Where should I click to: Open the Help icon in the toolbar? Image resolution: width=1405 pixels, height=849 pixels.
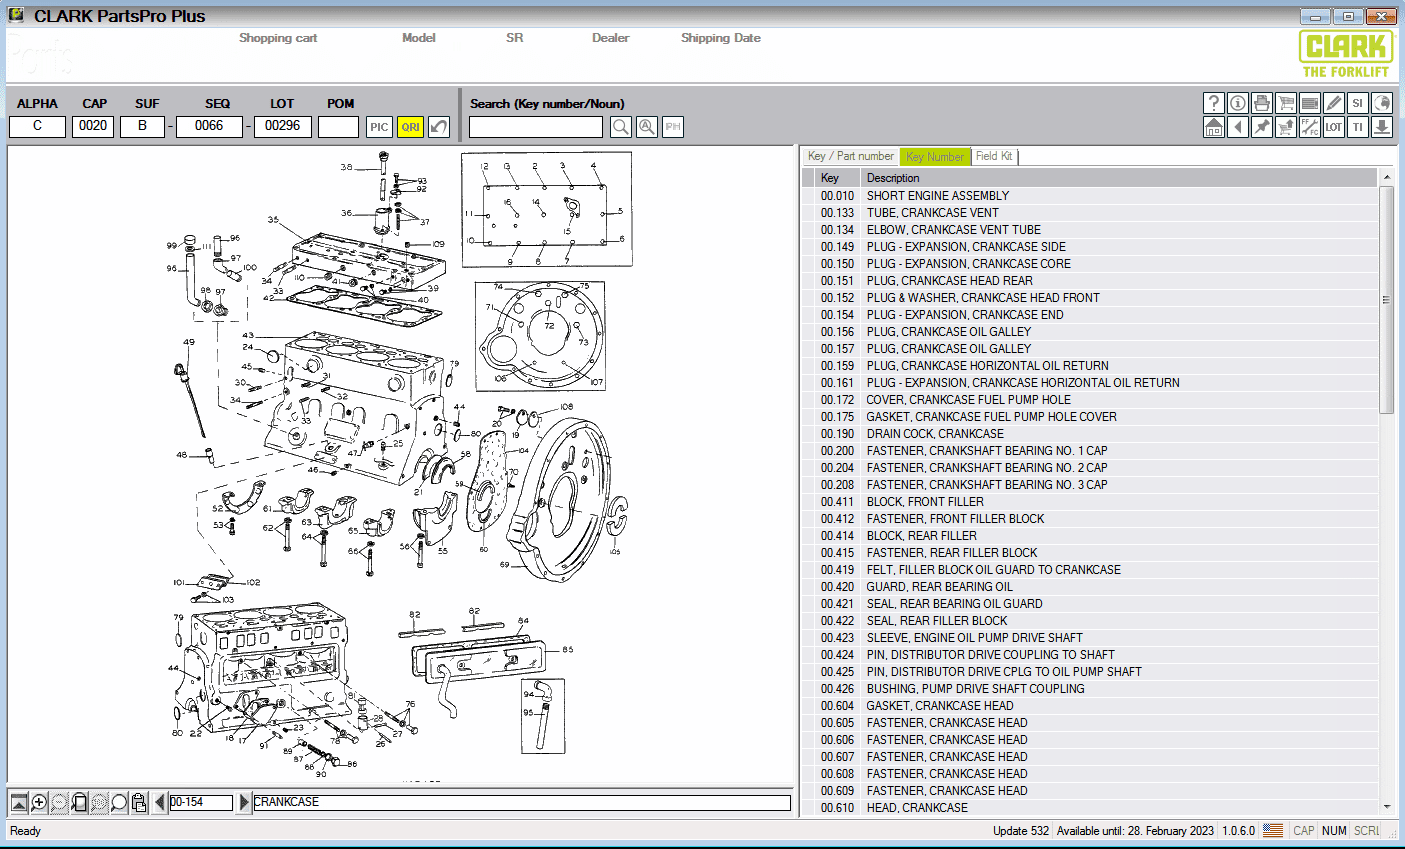[x=1213, y=103]
